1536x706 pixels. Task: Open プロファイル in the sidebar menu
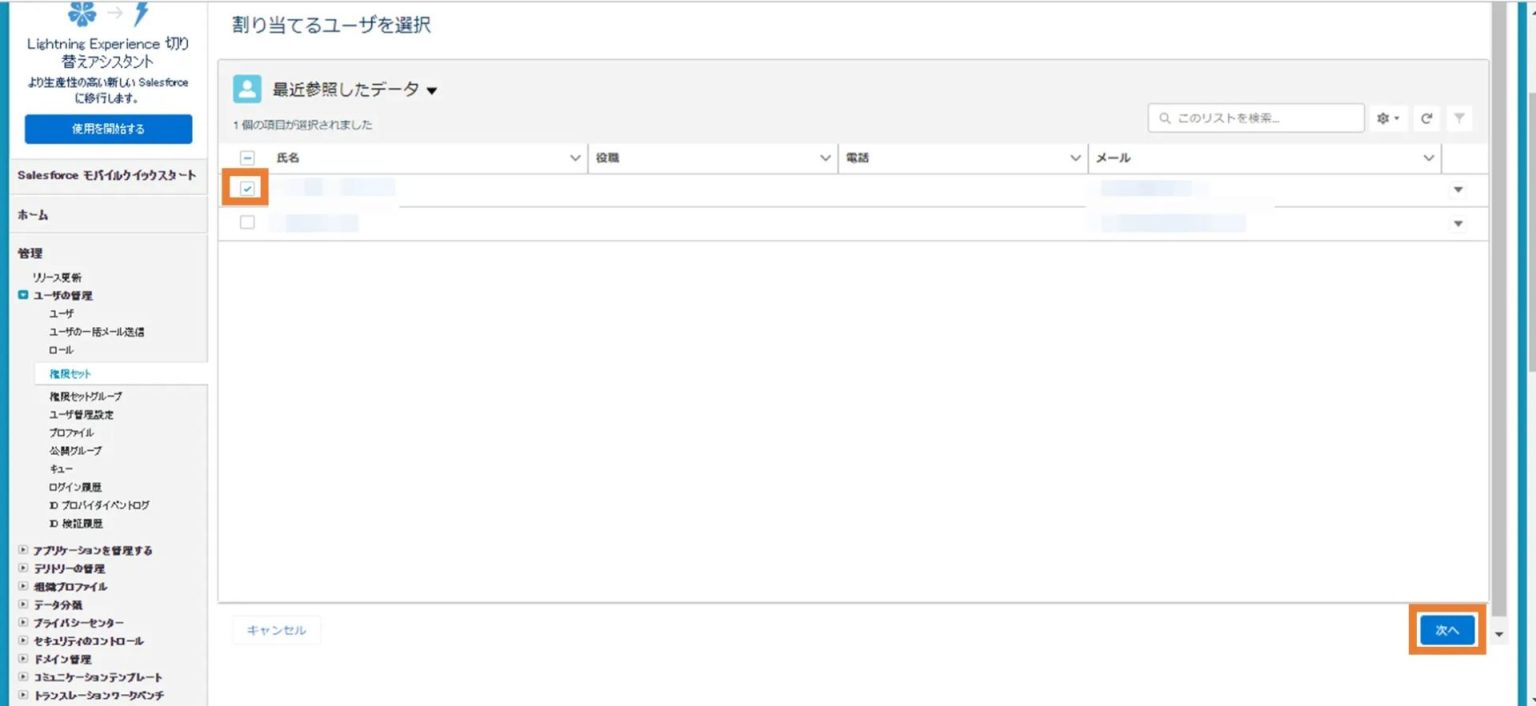click(x=71, y=433)
